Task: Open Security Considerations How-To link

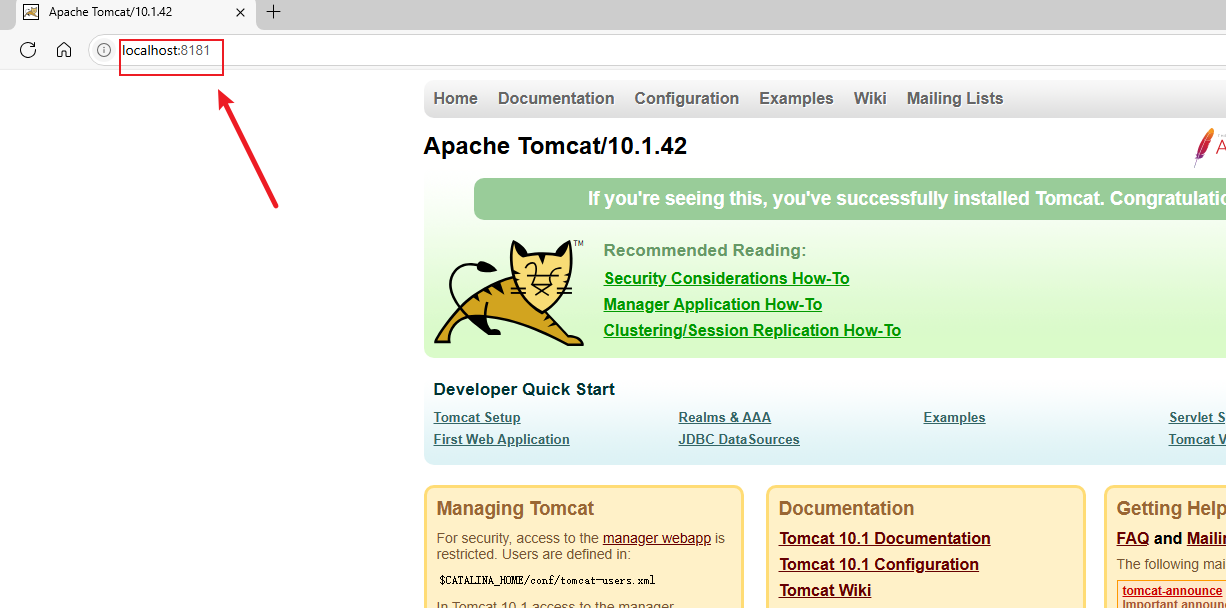Action: [x=727, y=278]
